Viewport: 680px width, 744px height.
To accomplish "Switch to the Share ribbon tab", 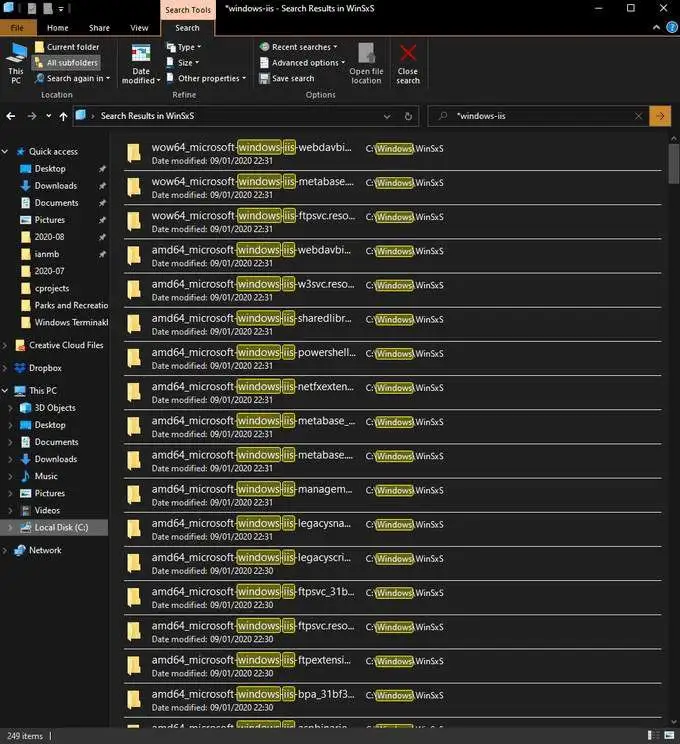I will click(99, 28).
